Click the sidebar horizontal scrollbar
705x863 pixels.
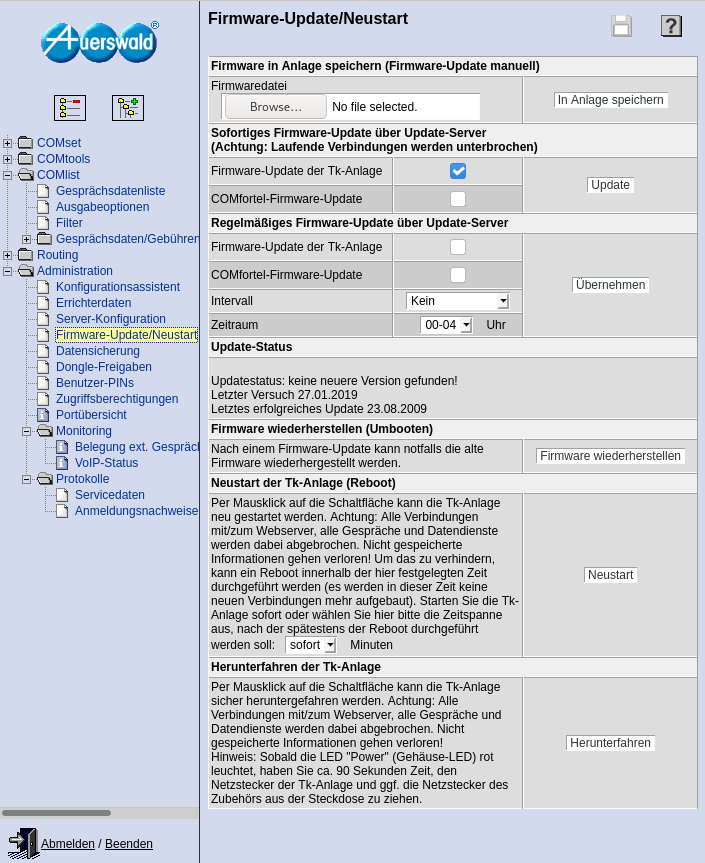(57, 813)
